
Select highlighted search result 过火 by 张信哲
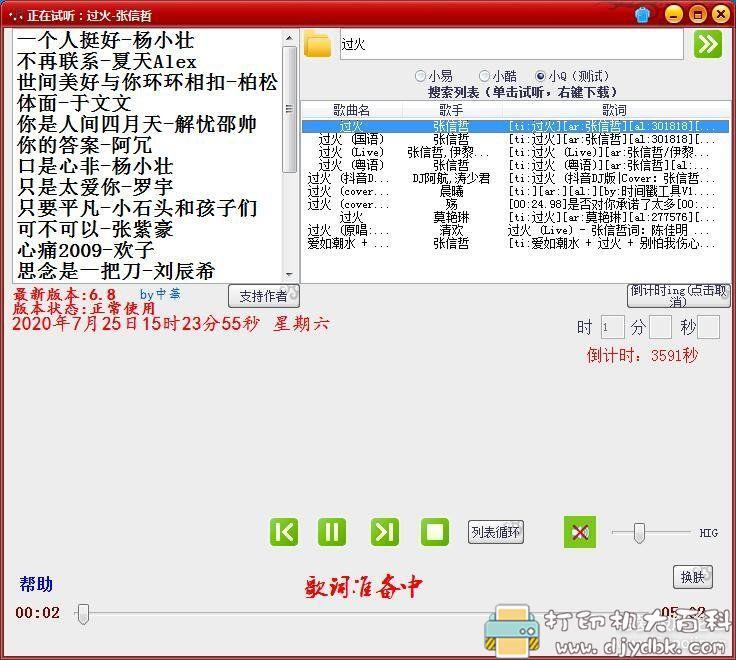pyautogui.click(x=515, y=126)
